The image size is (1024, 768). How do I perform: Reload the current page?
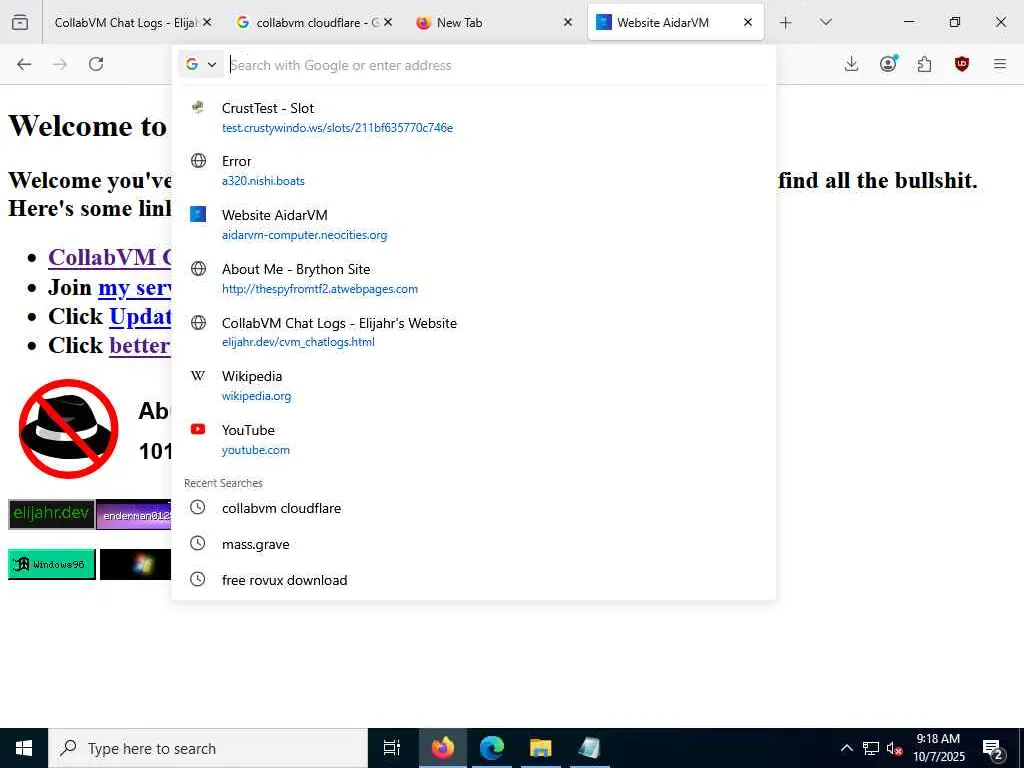point(96,64)
